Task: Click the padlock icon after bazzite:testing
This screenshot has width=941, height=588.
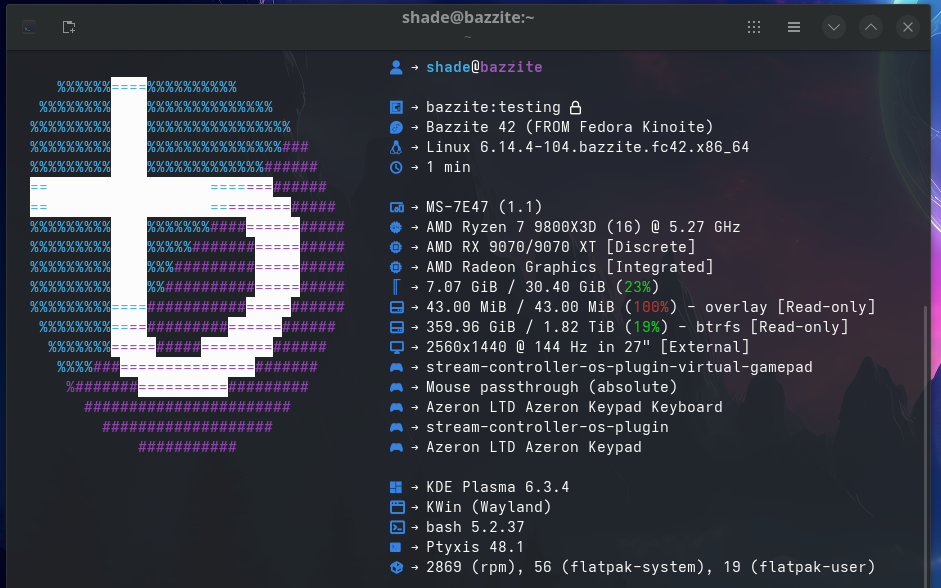Action: pos(575,107)
